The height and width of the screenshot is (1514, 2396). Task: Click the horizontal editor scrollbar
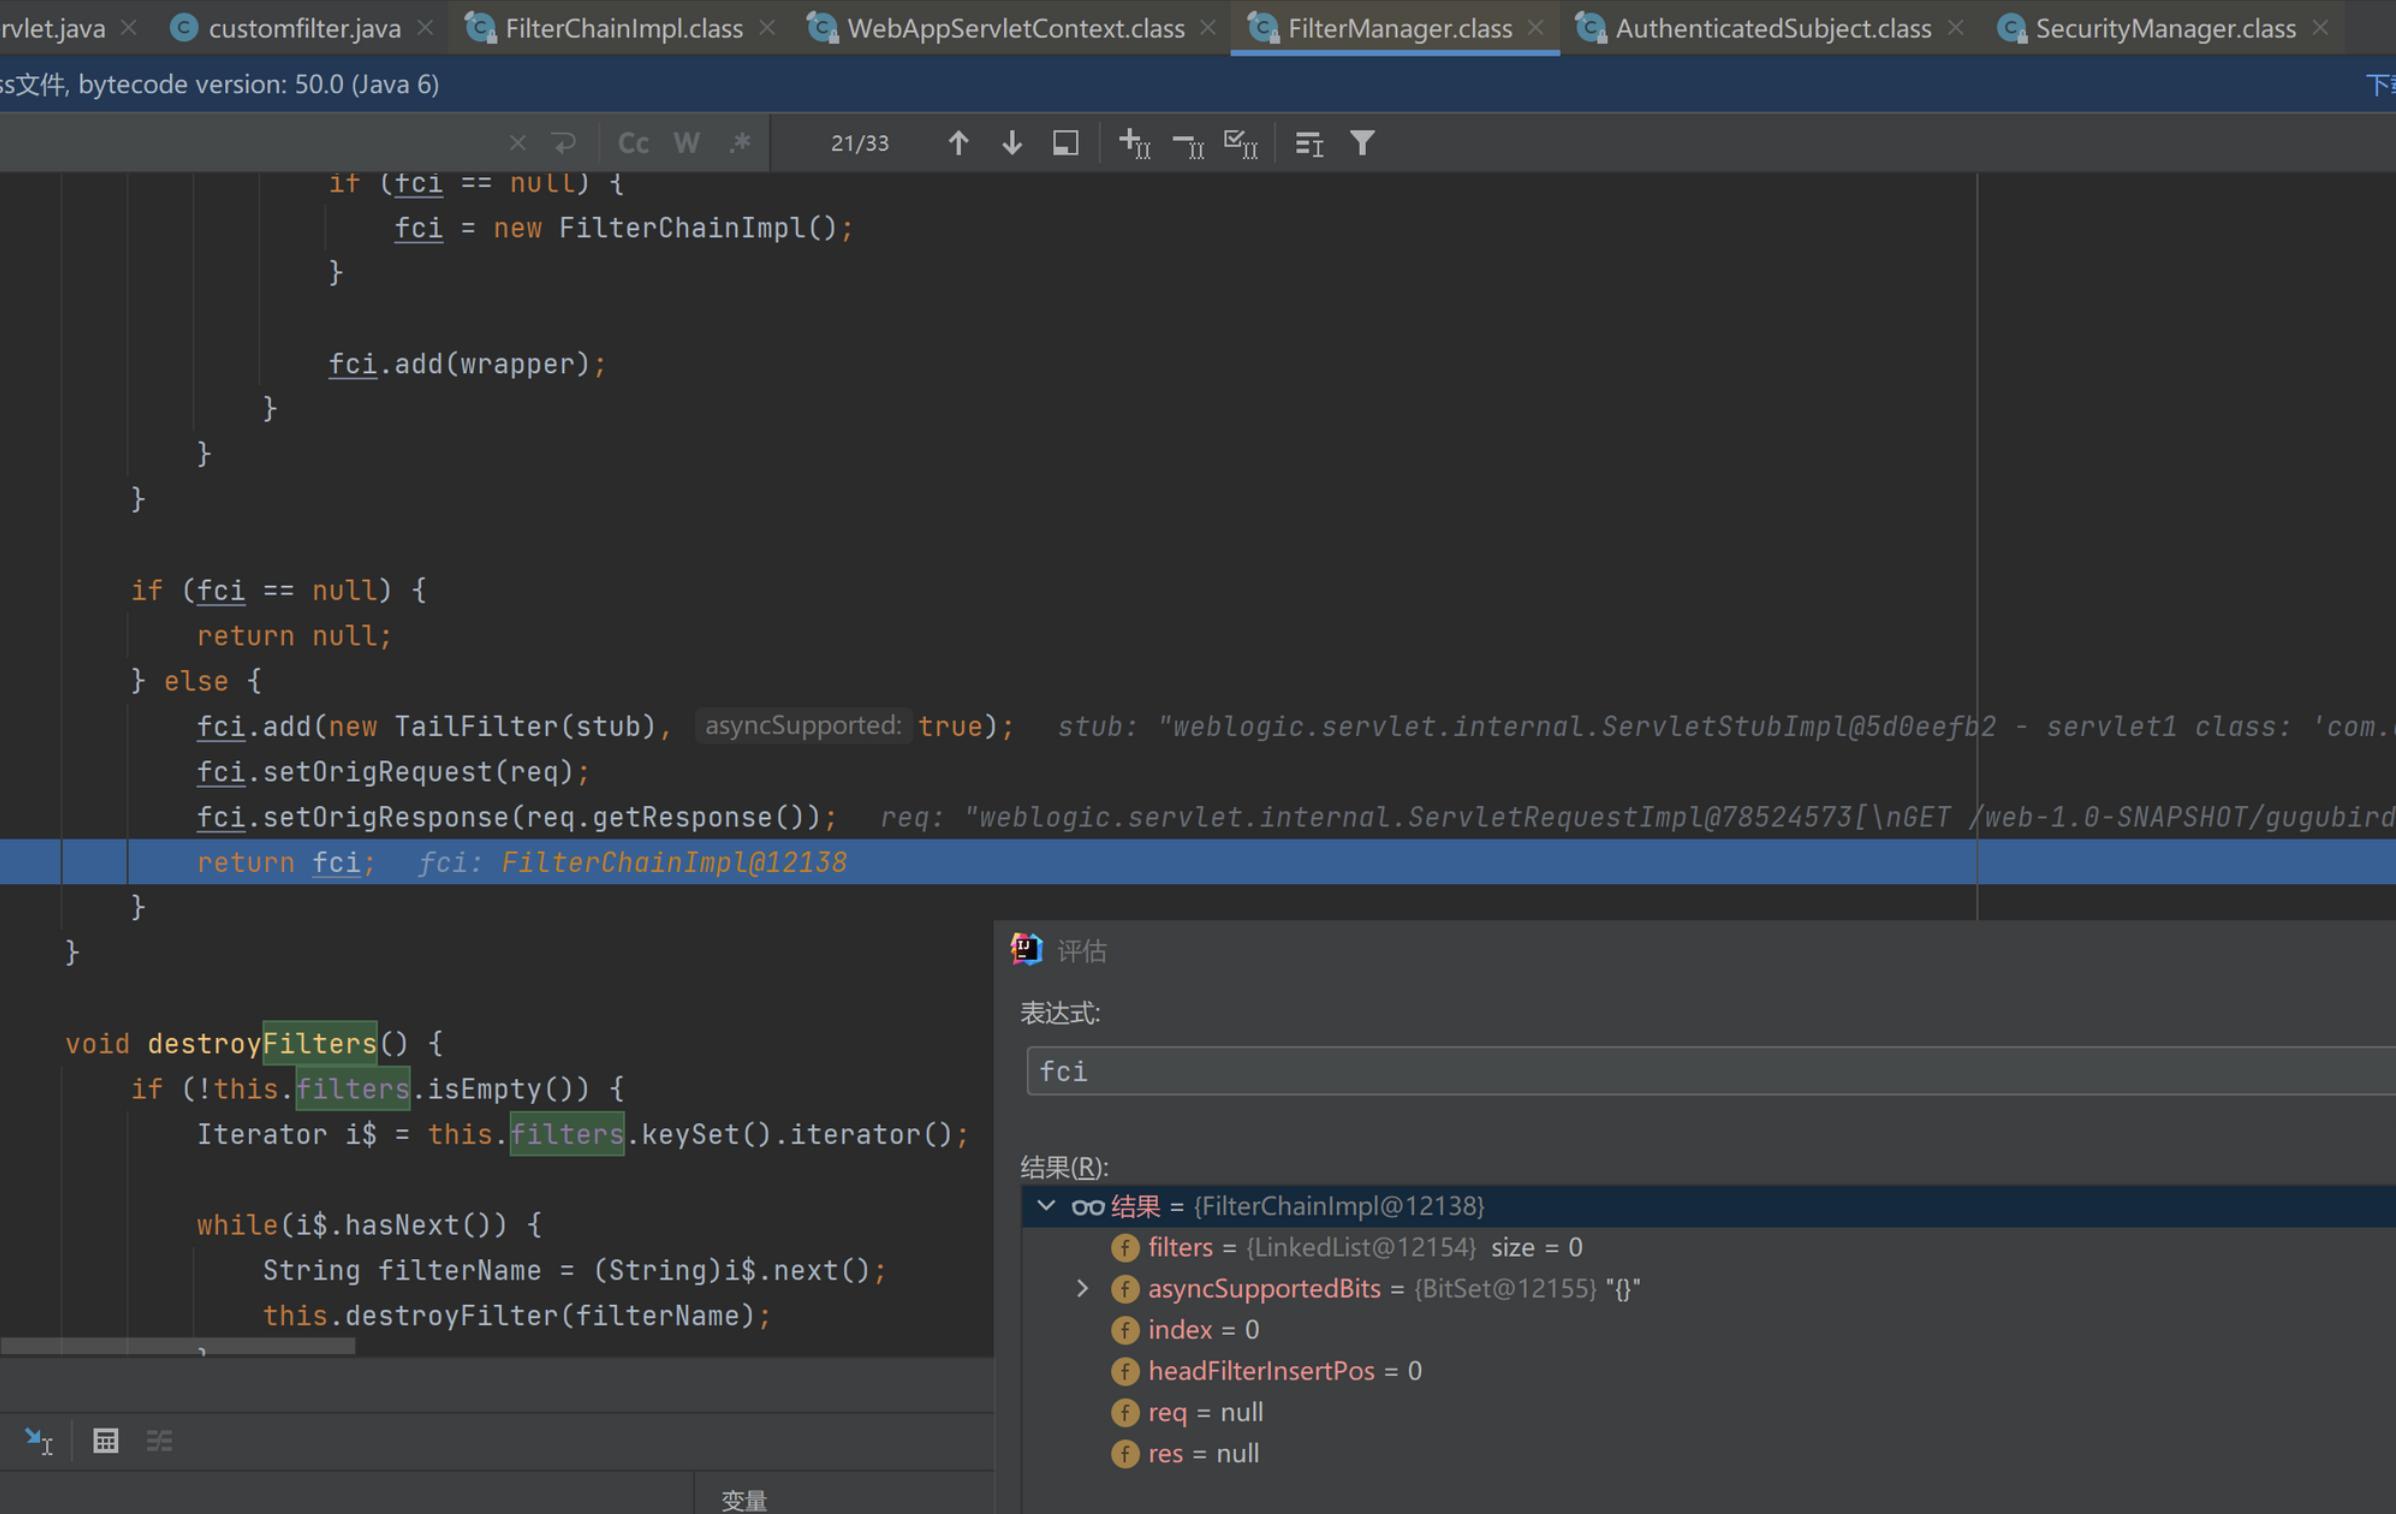[x=178, y=1347]
